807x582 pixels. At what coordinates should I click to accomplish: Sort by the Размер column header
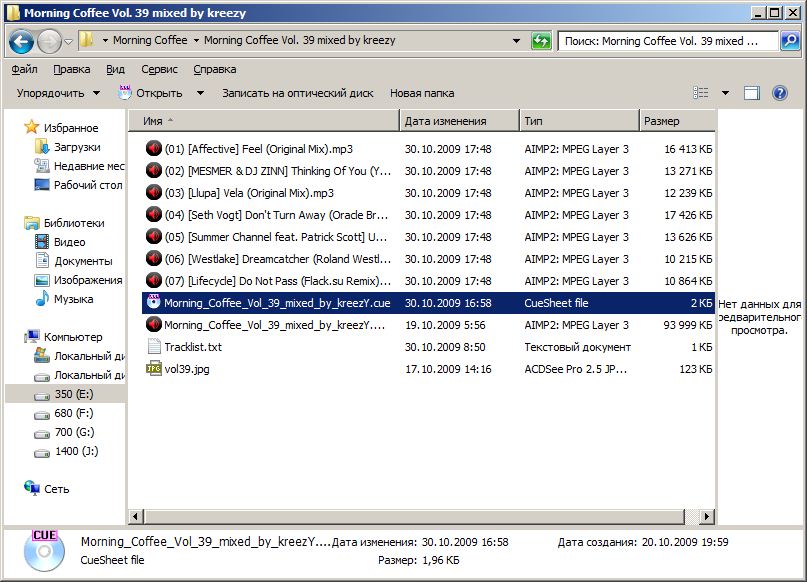pos(677,121)
